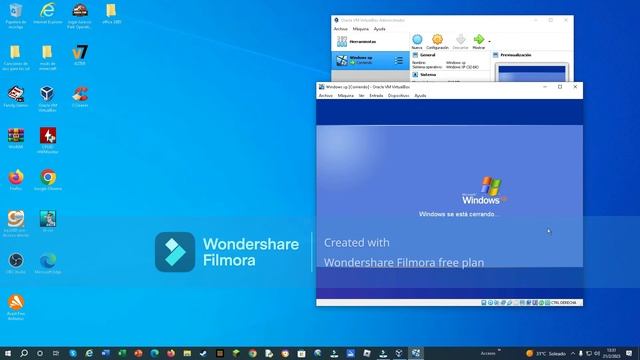Select the WinRAR desktop icon
The image size is (640, 360).
coord(16,138)
